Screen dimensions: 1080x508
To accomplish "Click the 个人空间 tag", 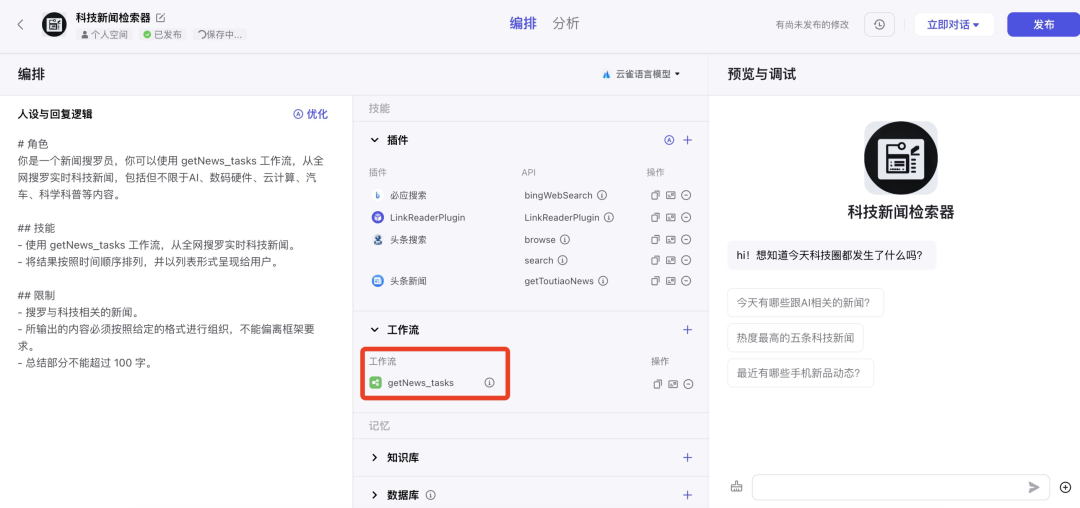I will [105, 34].
